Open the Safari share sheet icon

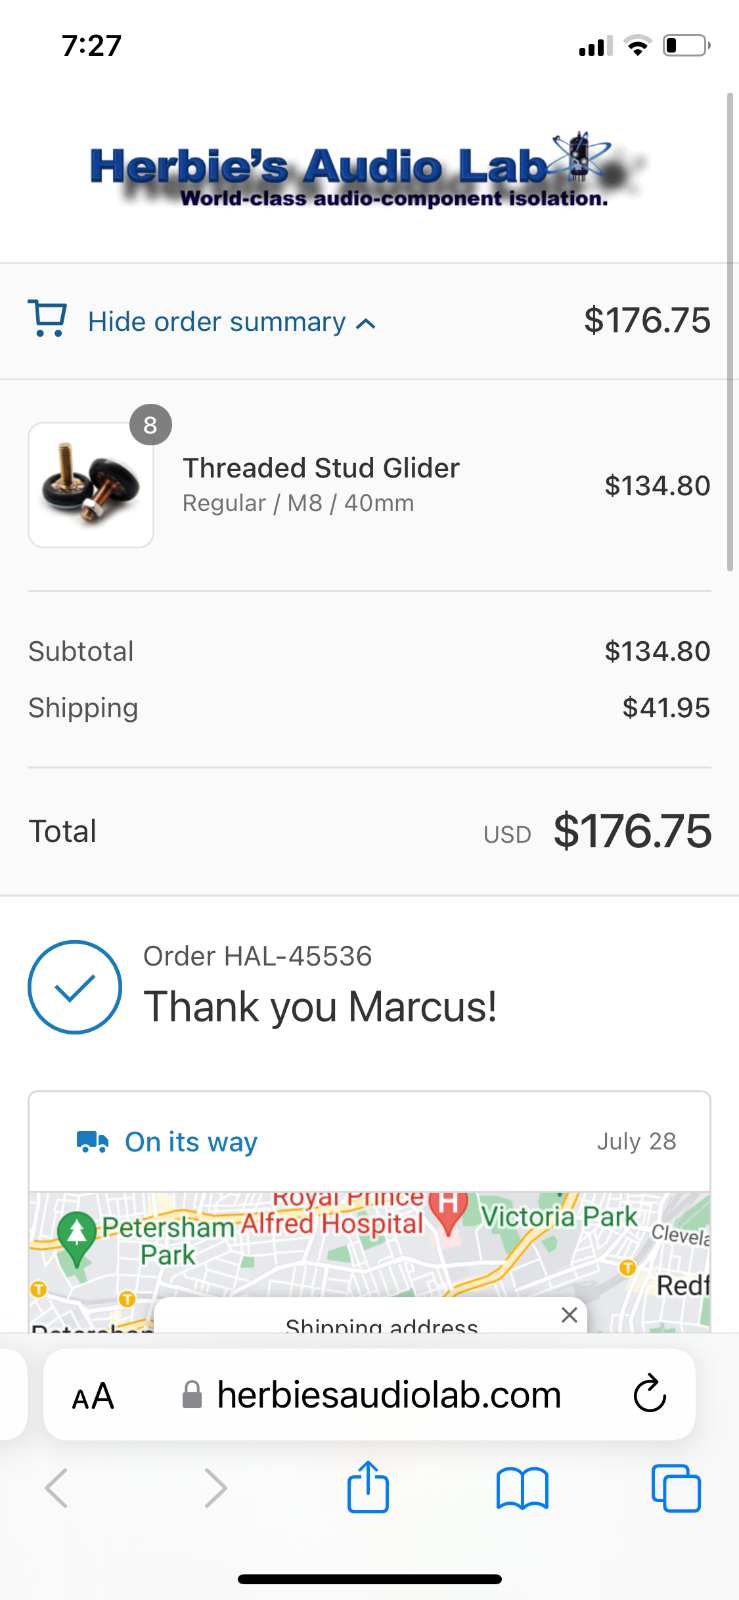[368, 1487]
